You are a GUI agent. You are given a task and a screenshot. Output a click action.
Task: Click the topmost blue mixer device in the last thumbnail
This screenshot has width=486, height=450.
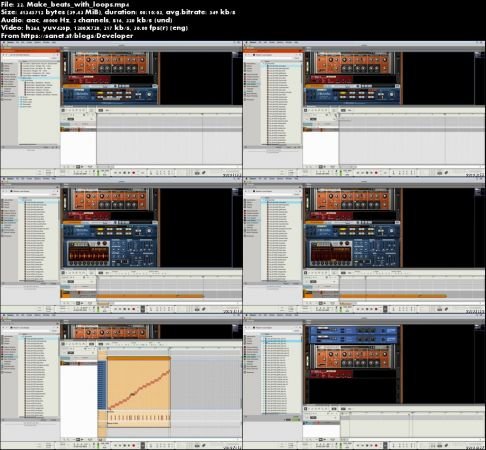pos(354,330)
